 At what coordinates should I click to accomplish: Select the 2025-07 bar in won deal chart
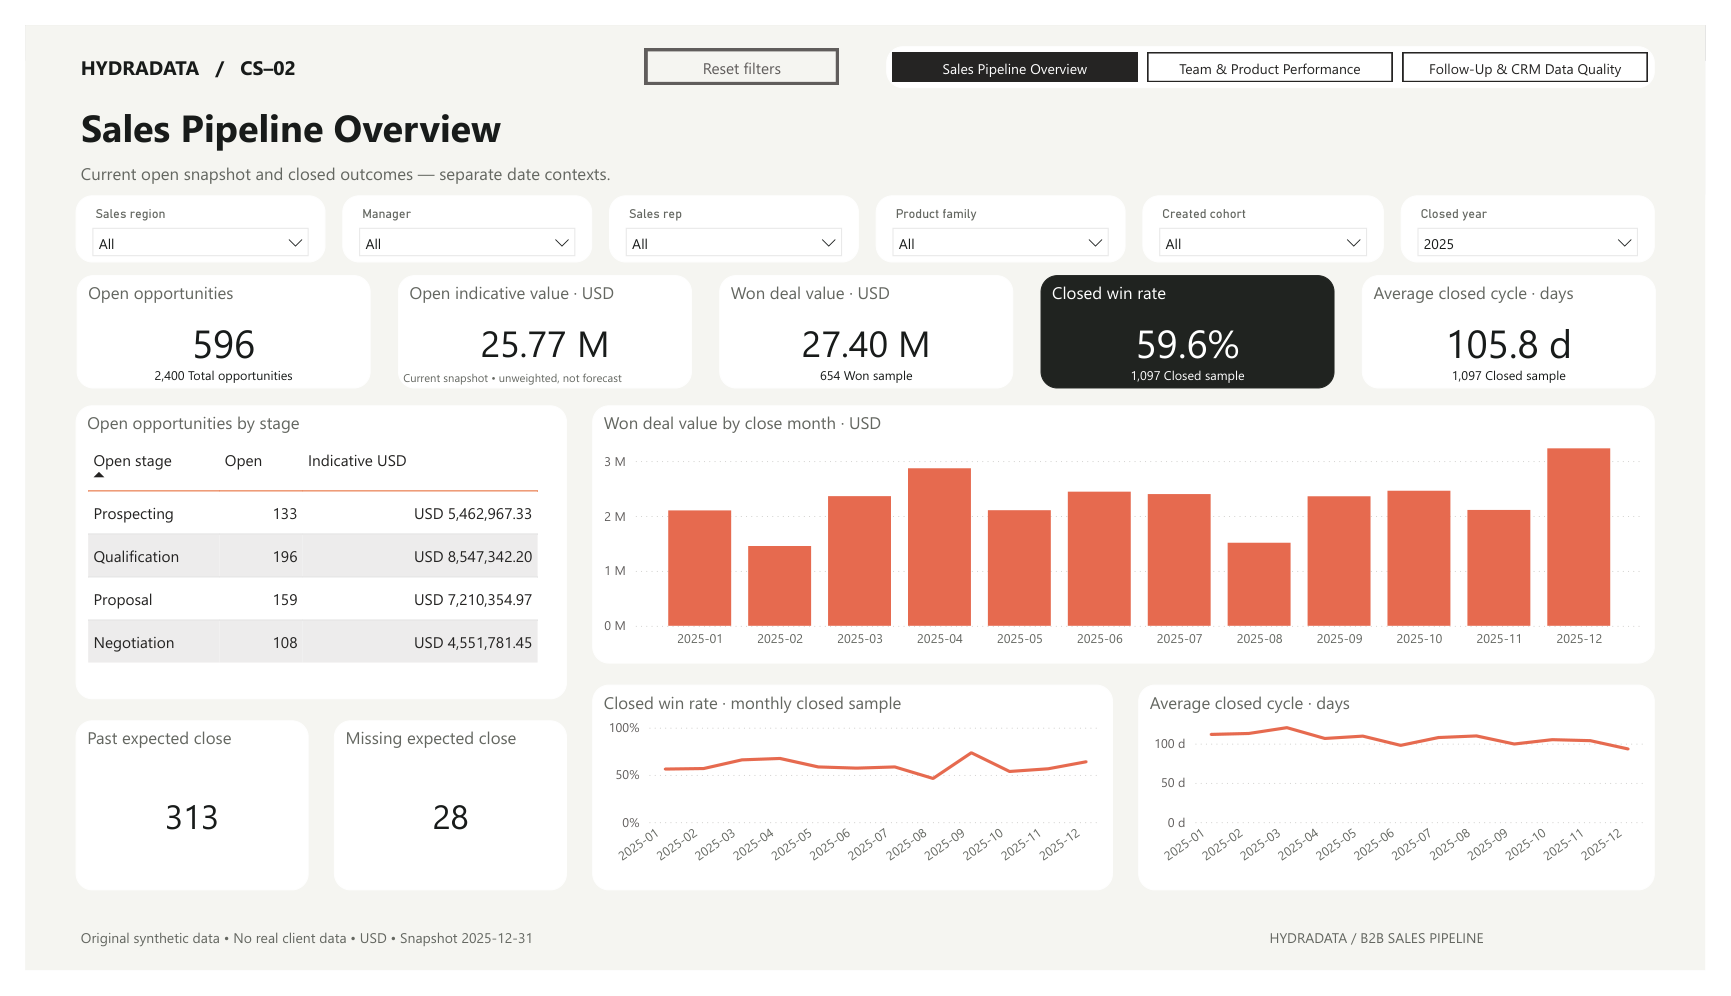tap(1179, 560)
